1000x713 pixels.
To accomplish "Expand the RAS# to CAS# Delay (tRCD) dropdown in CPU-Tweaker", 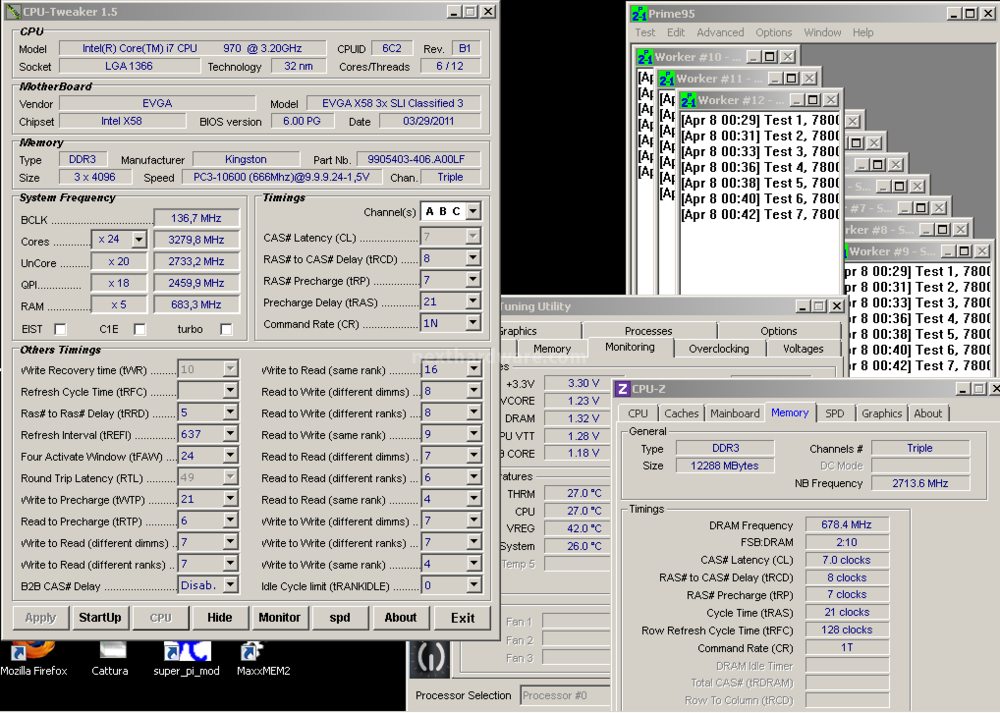I will (473, 258).
